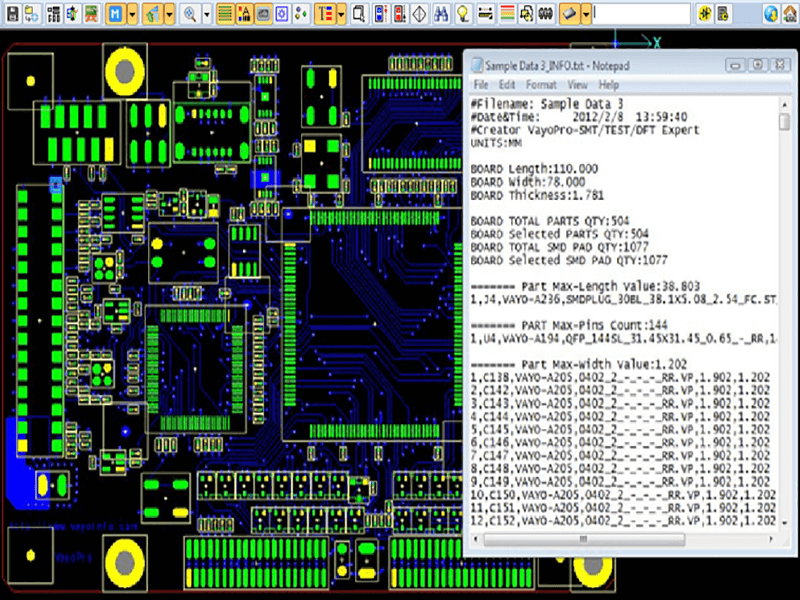Toggle the green horizontal lines view button
This screenshot has height=600, width=800.
[225, 14]
